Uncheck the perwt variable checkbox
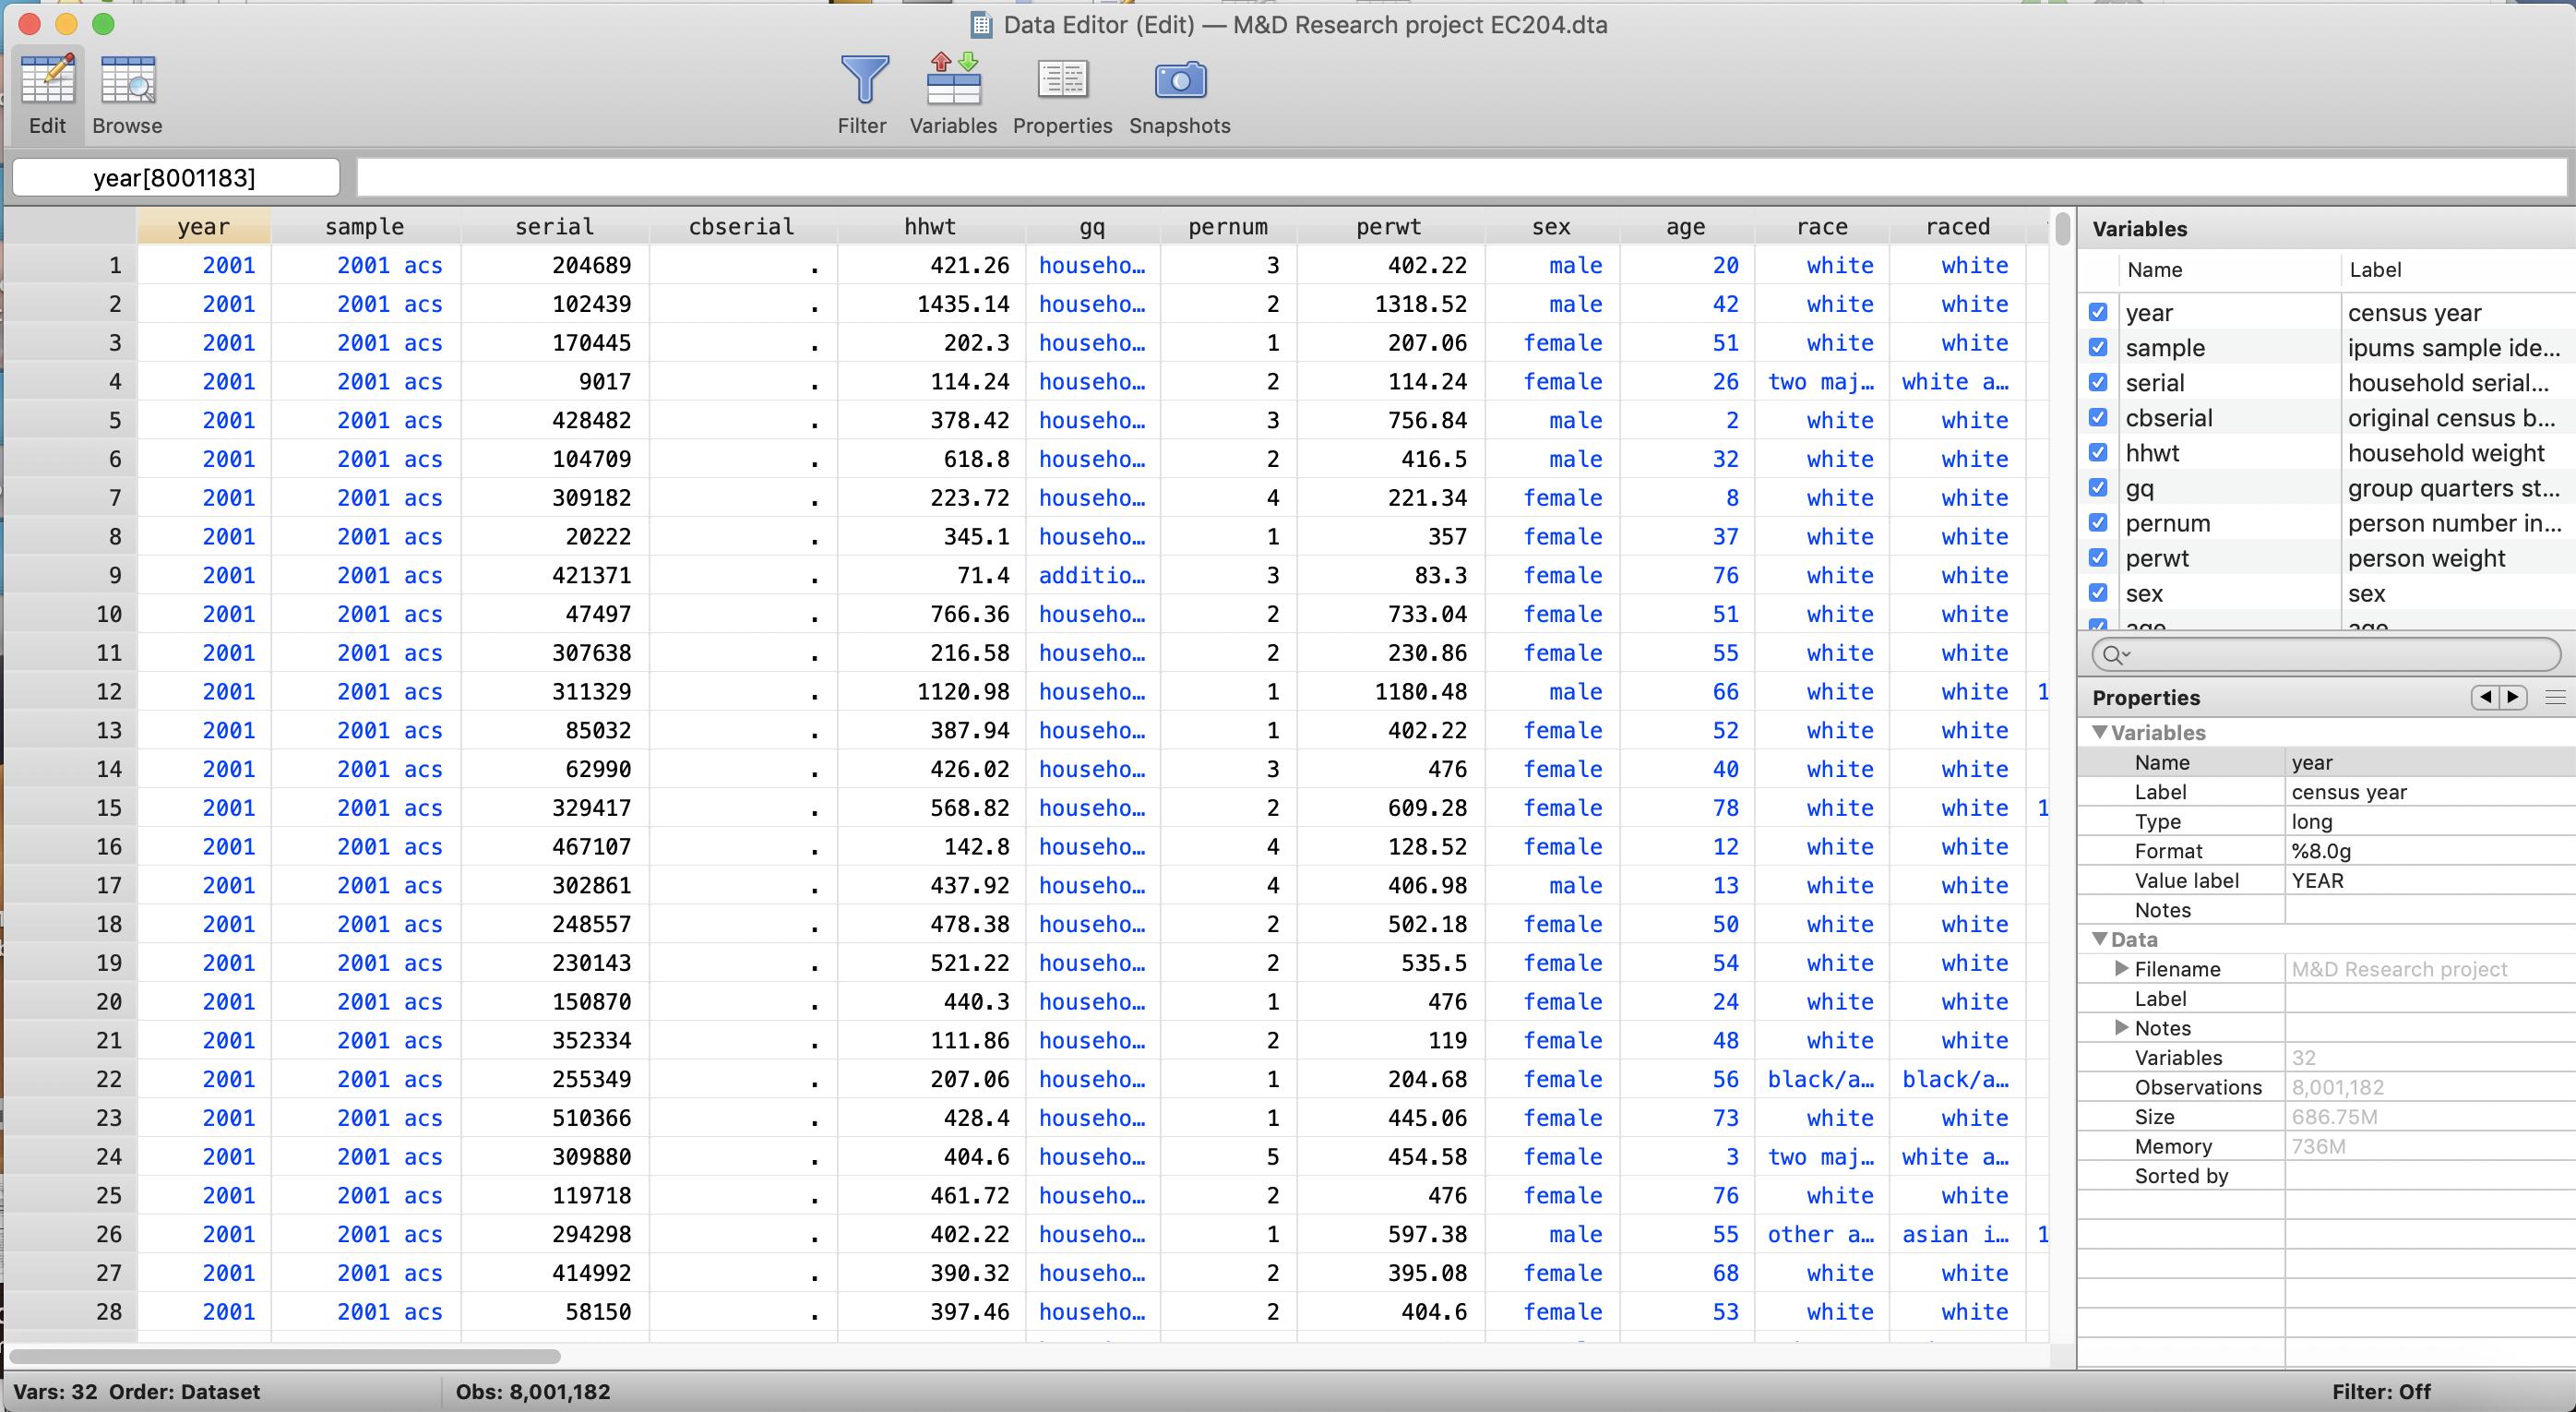Screen dimensions: 2576x1412 tap(2099, 557)
